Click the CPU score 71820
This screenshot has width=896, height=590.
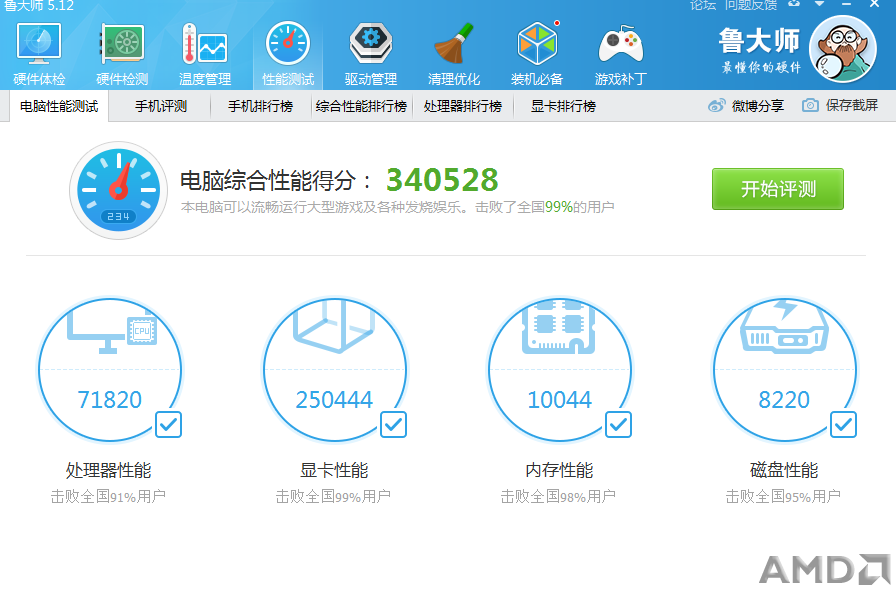click(x=110, y=400)
